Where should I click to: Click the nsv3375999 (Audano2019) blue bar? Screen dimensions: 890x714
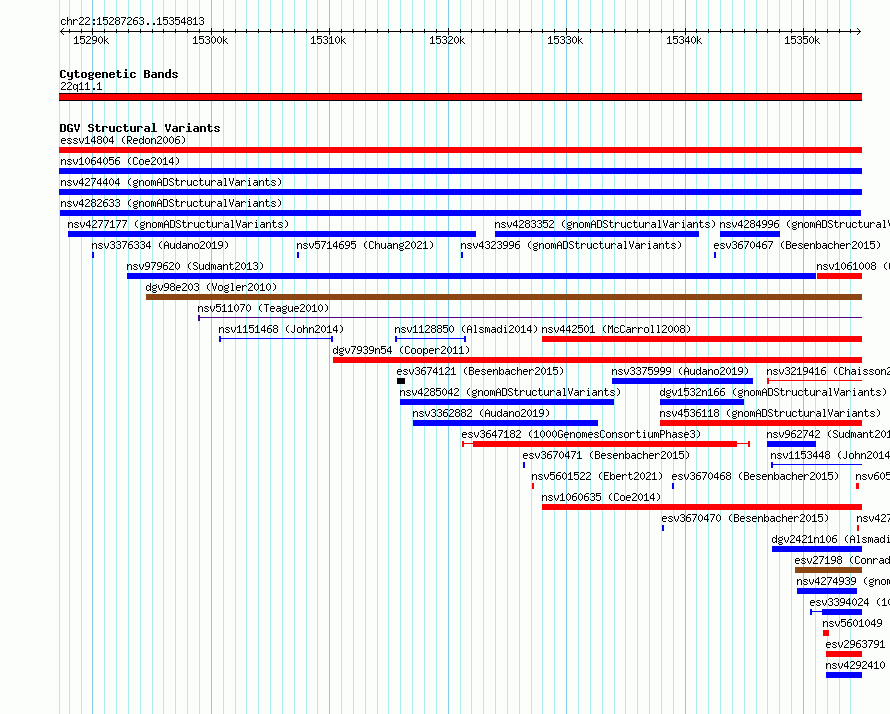tap(682, 381)
